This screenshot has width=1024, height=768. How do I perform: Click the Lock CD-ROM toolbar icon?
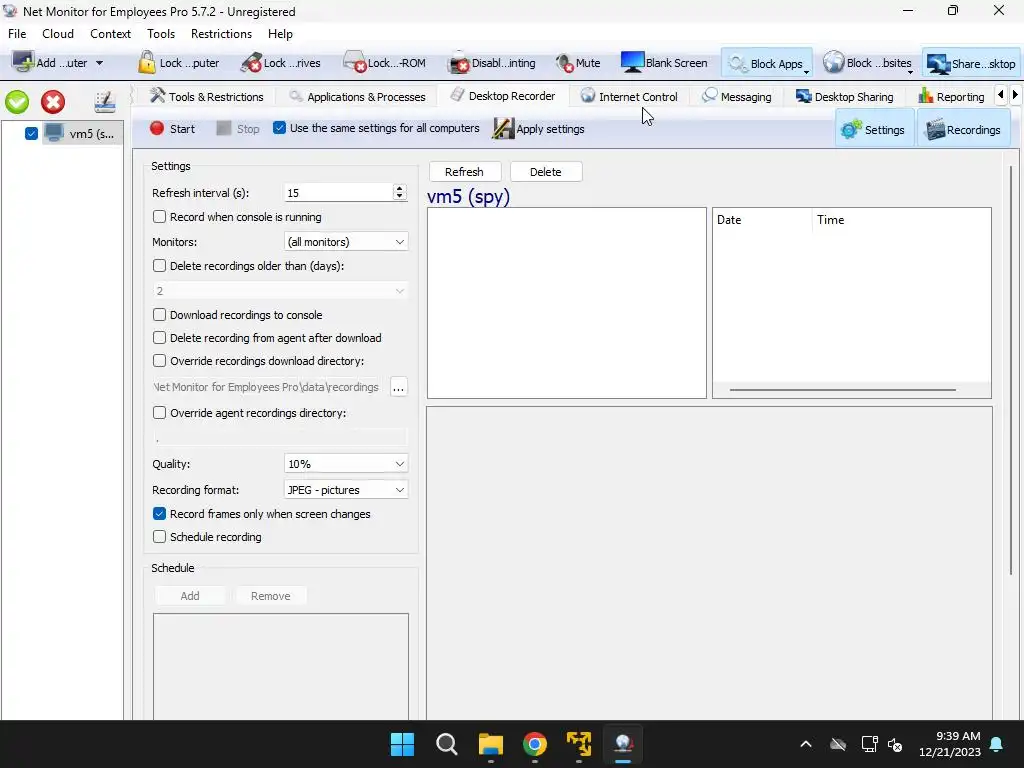coord(354,63)
